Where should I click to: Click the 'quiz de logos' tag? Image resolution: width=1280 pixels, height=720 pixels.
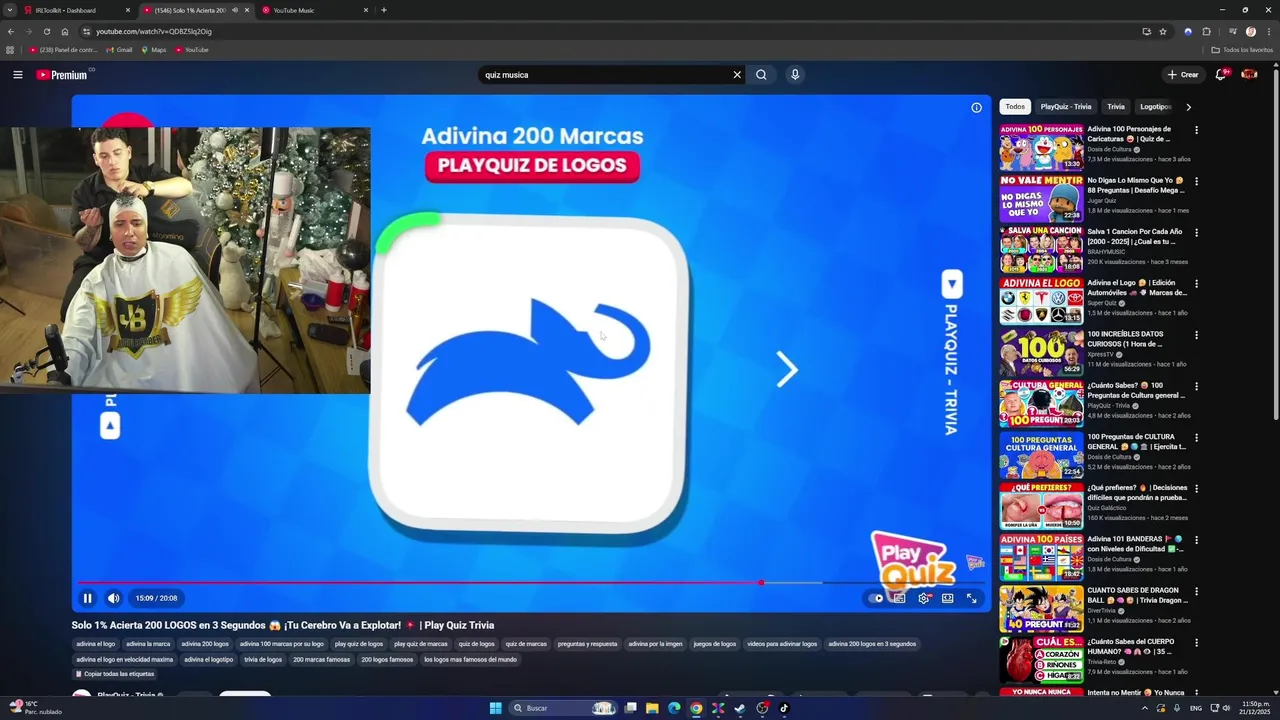(x=476, y=644)
